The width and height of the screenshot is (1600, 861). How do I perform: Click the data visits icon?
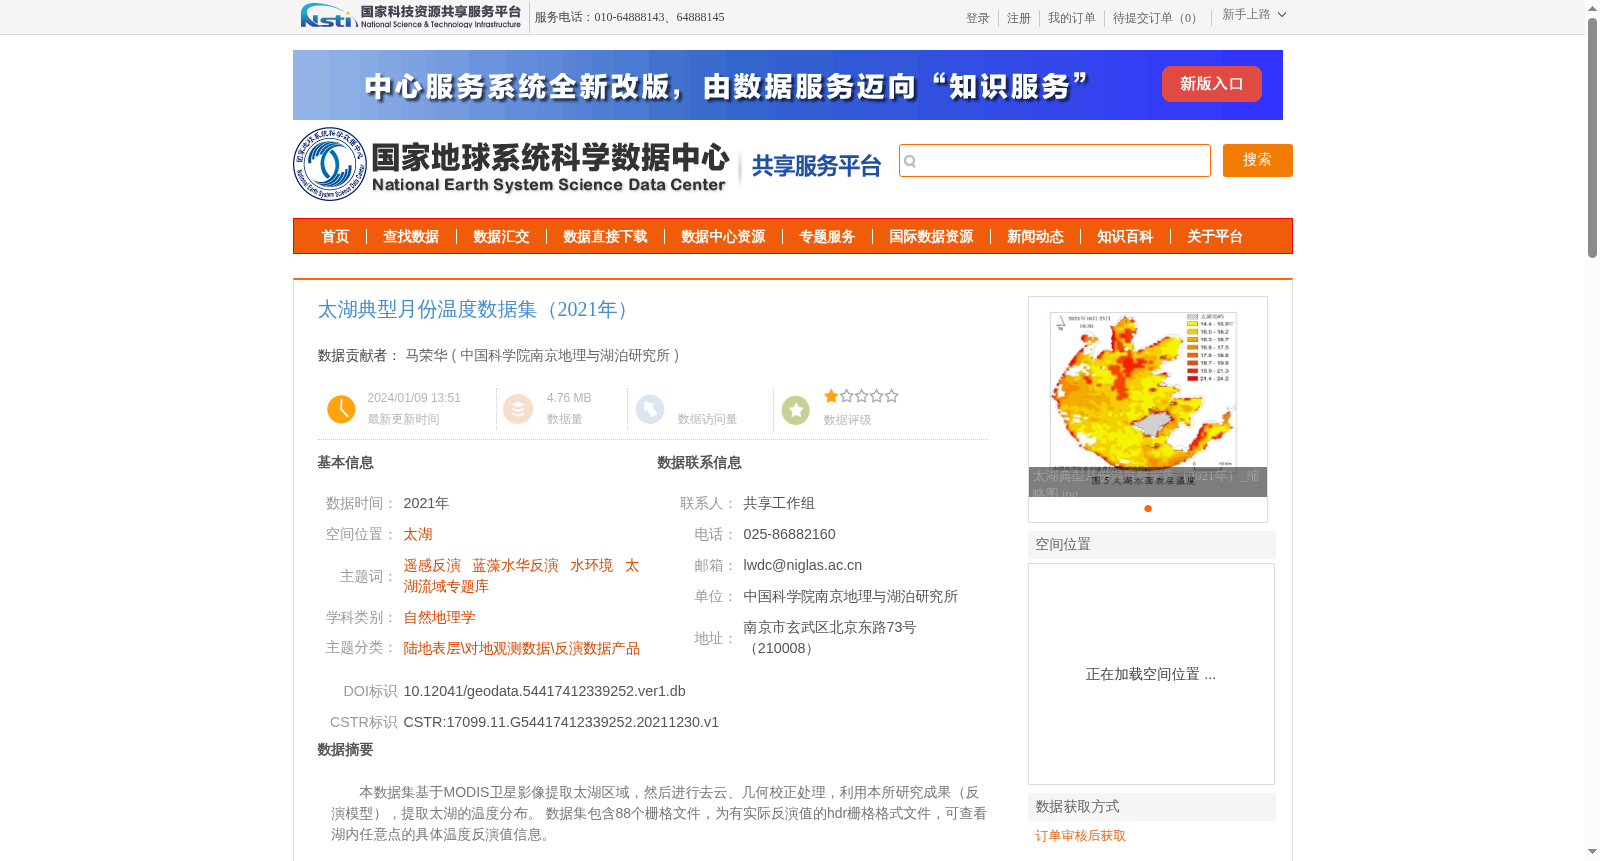[650, 409]
